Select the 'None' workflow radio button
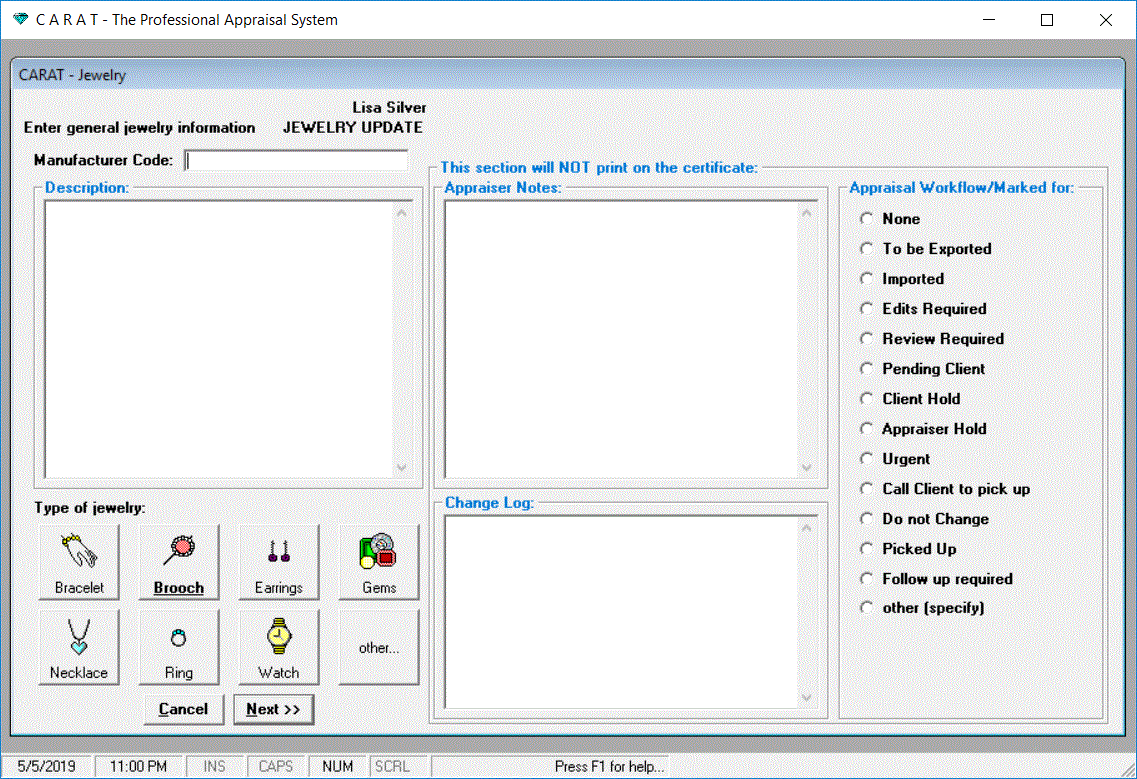The width and height of the screenshot is (1137, 779). tap(867, 219)
